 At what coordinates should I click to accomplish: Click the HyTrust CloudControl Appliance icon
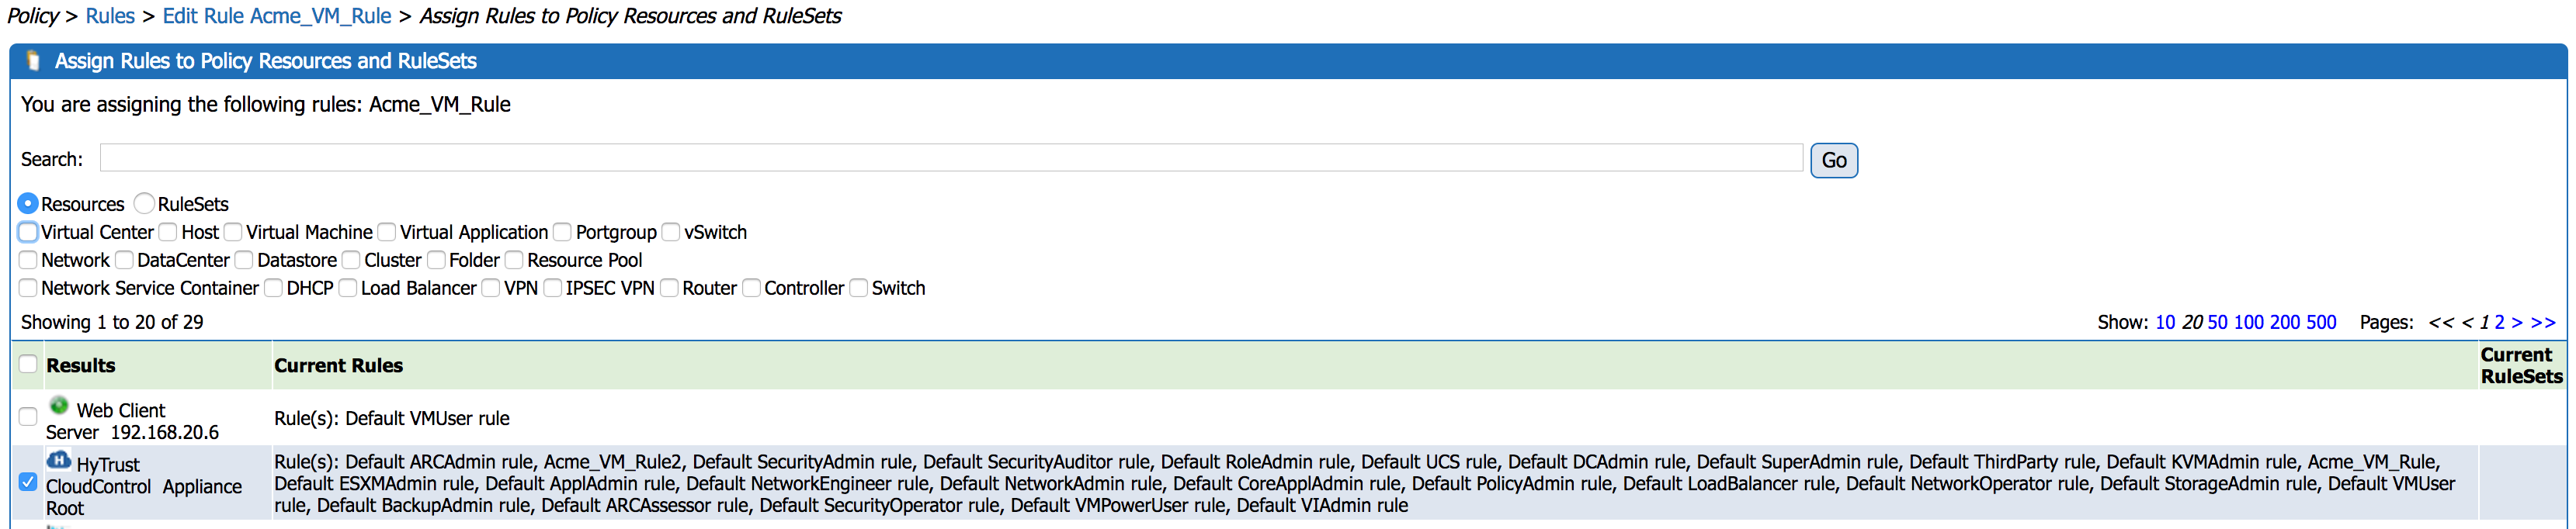59,460
